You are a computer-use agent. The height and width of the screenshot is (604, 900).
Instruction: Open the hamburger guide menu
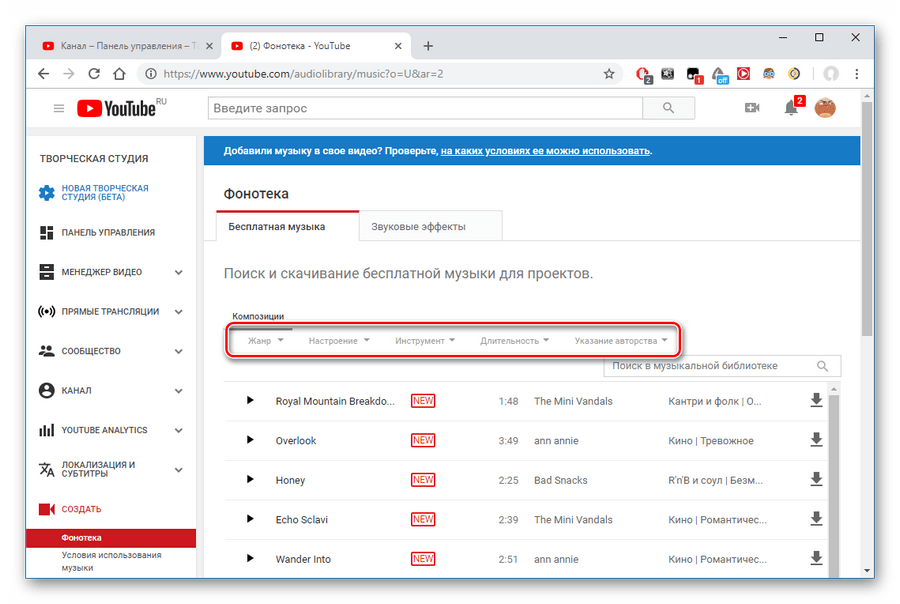click(59, 108)
